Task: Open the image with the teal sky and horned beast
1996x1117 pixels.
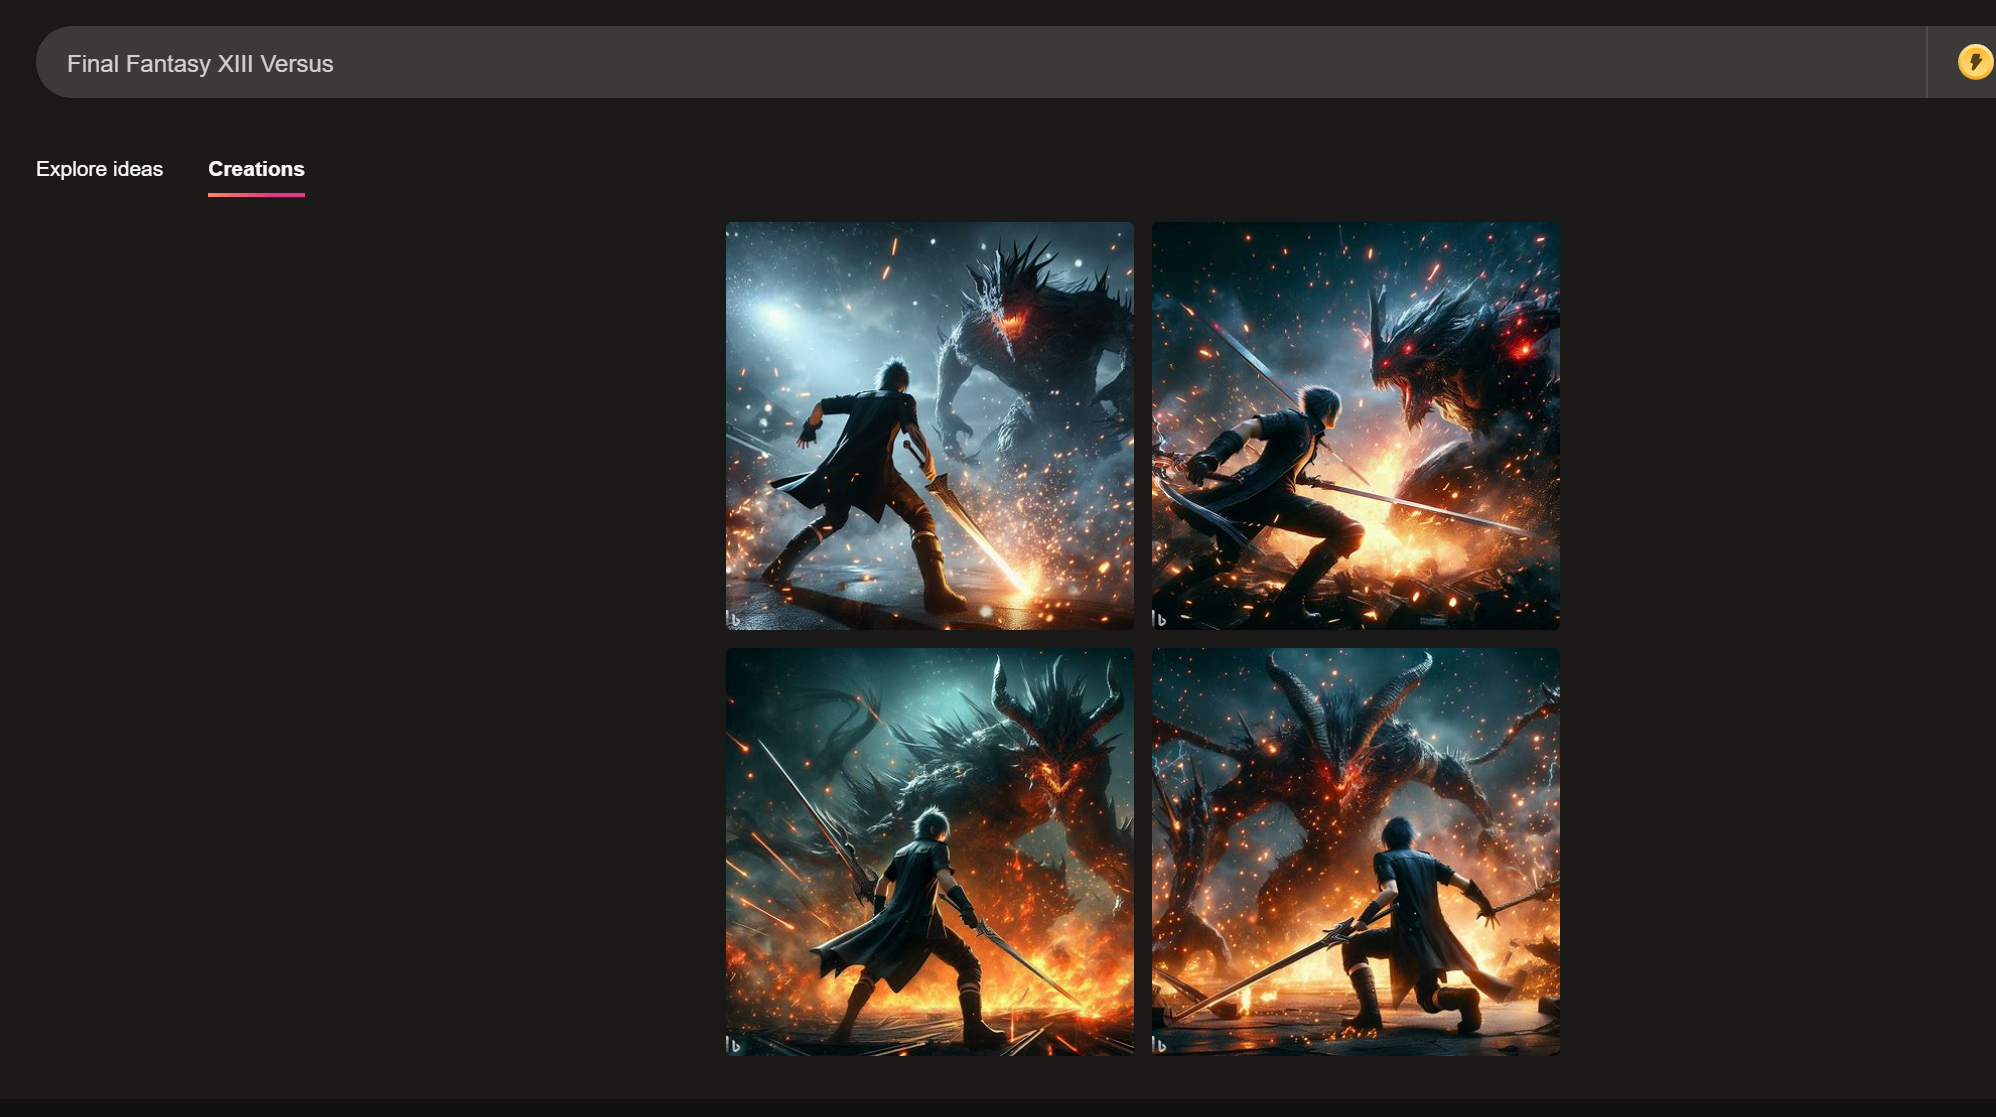Action: click(x=930, y=852)
